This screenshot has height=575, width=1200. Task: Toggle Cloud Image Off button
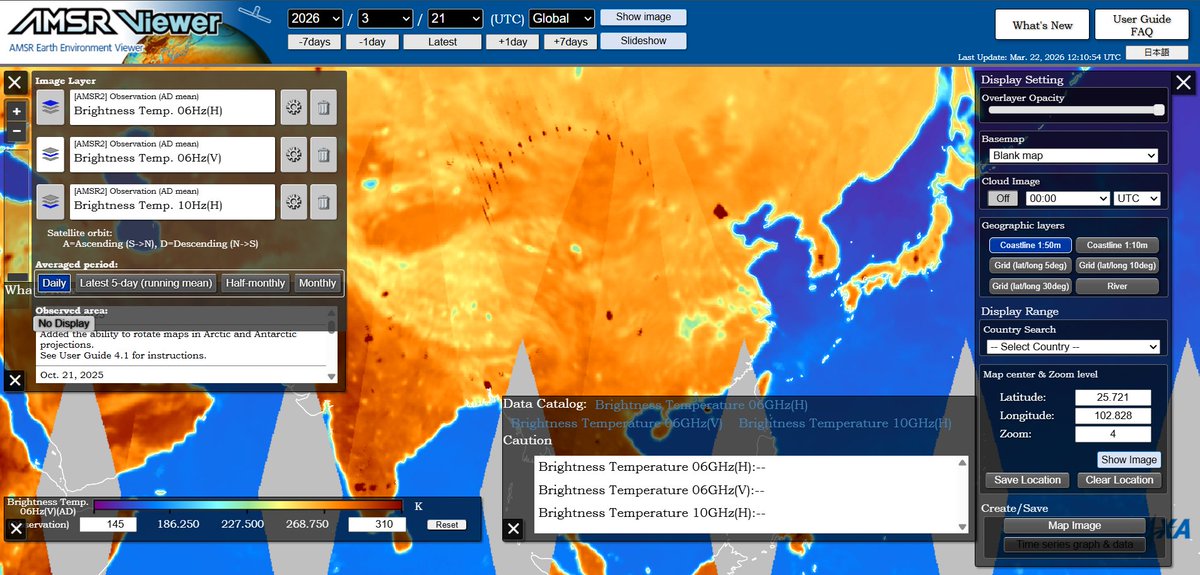point(1001,199)
